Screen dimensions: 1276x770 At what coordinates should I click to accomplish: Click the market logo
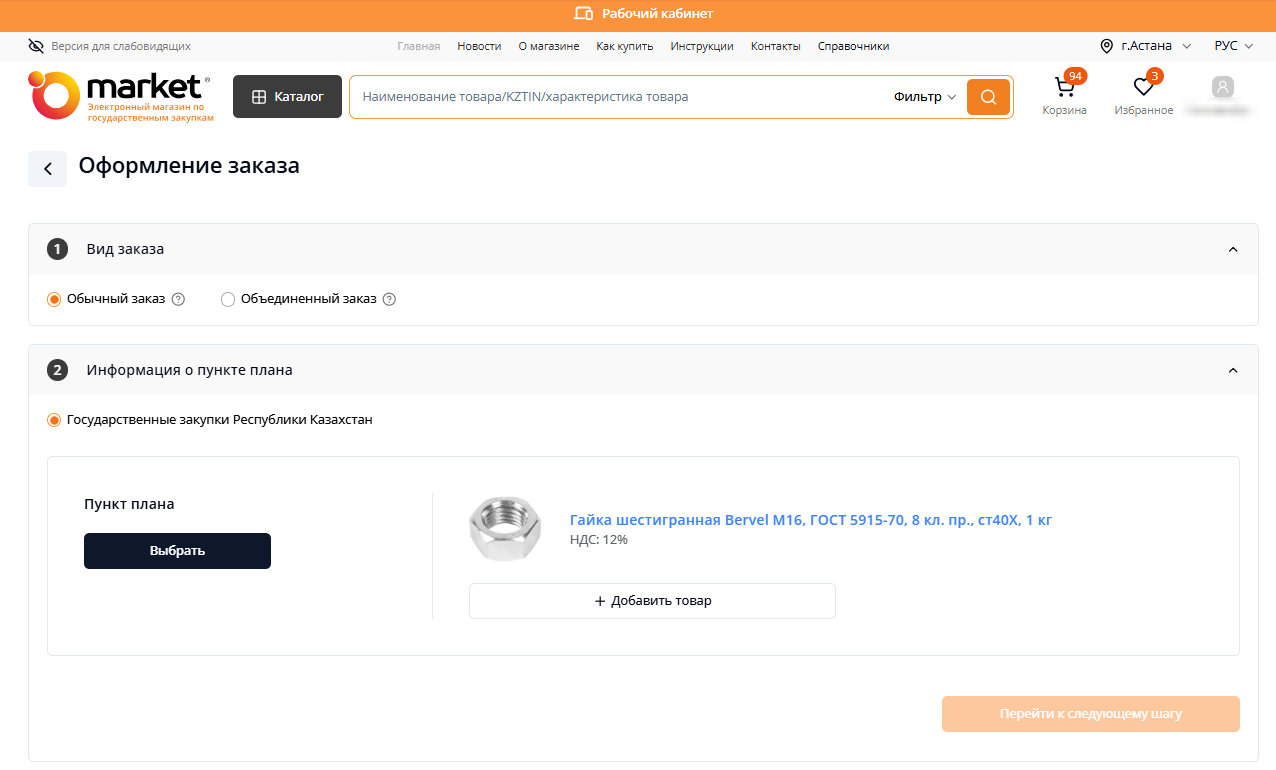point(120,97)
